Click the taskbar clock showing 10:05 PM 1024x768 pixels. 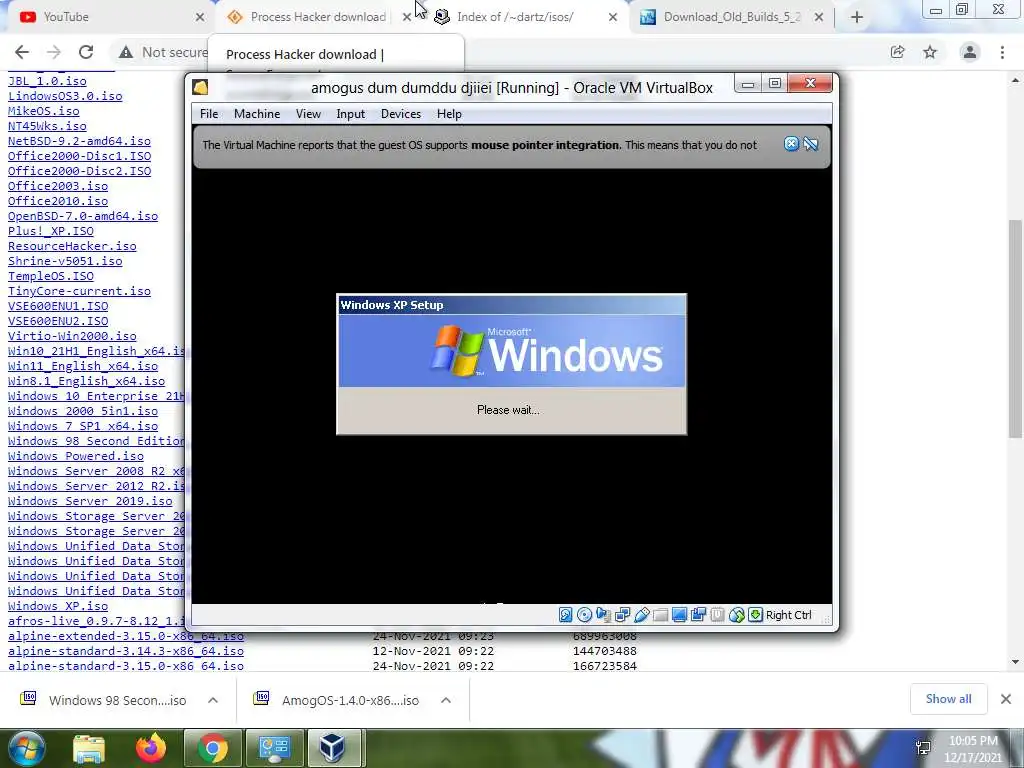(x=973, y=748)
